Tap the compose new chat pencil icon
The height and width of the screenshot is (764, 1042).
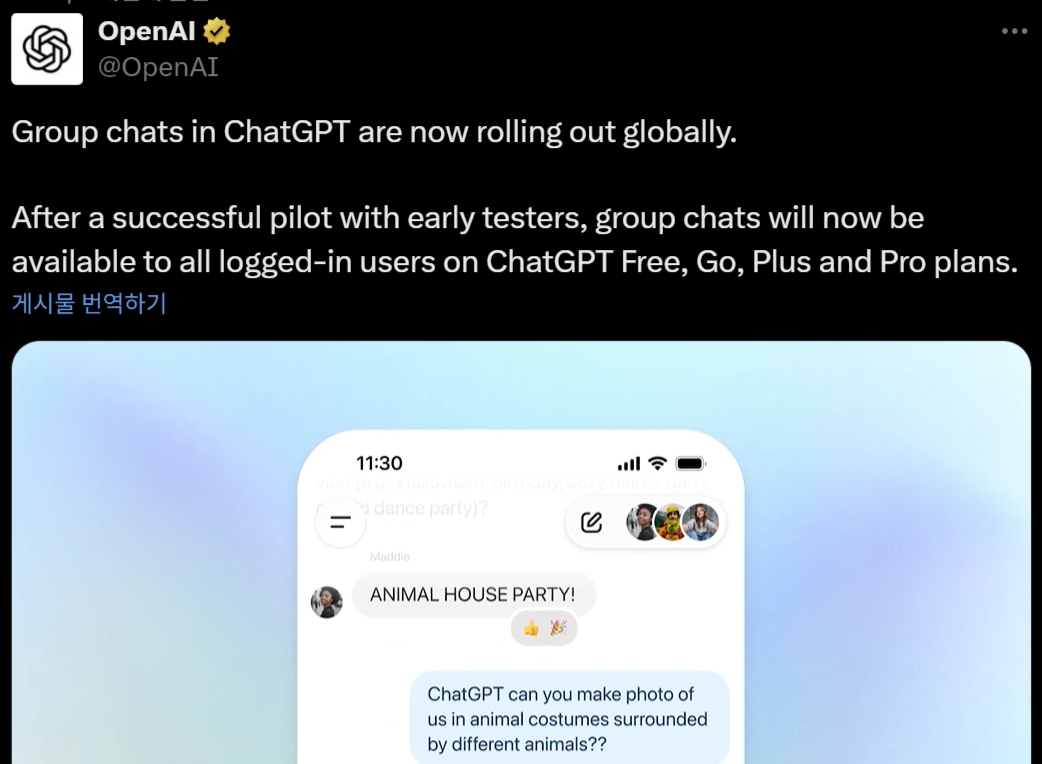(x=591, y=522)
